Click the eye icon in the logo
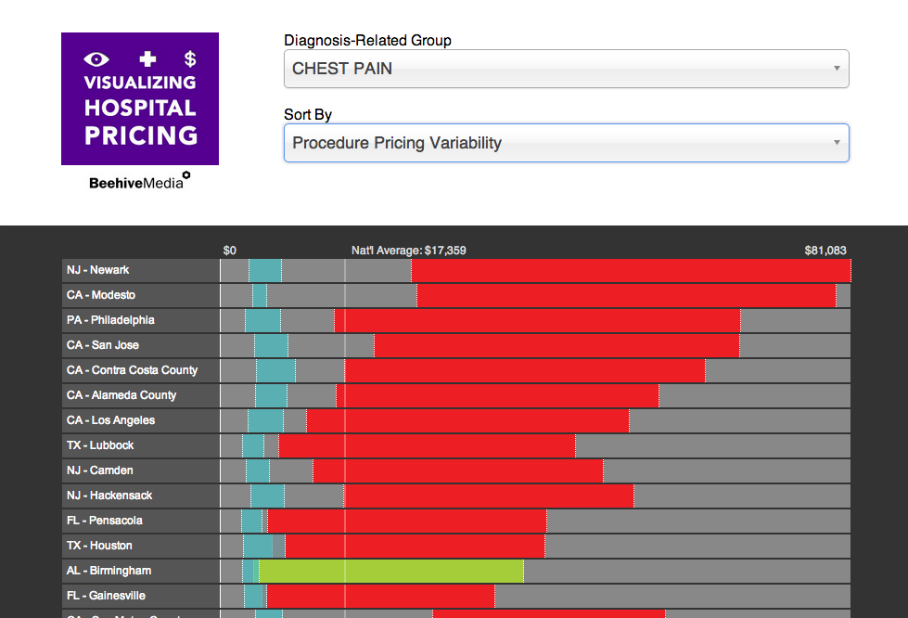 pyautogui.click(x=96, y=60)
